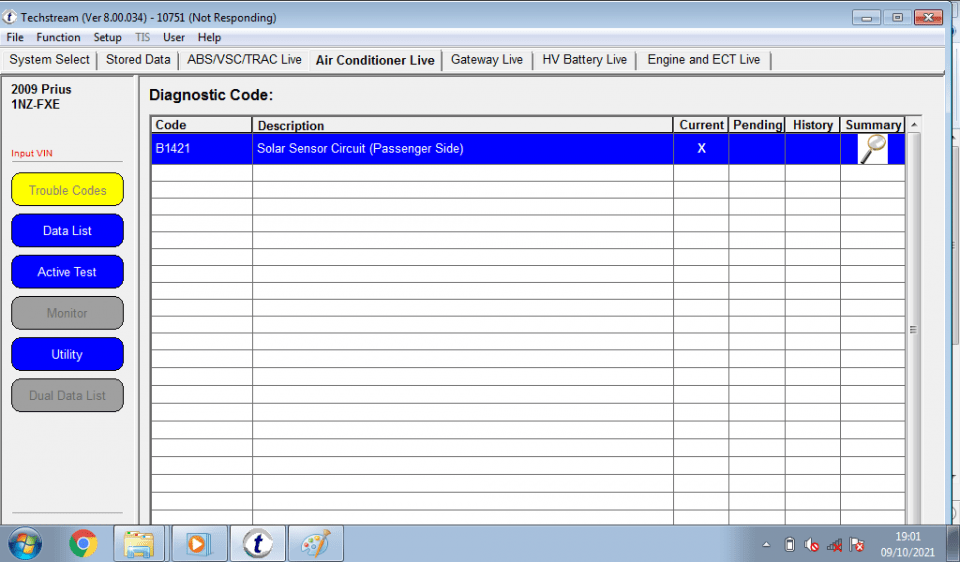Click the X mark in Current column

tap(702, 148)
